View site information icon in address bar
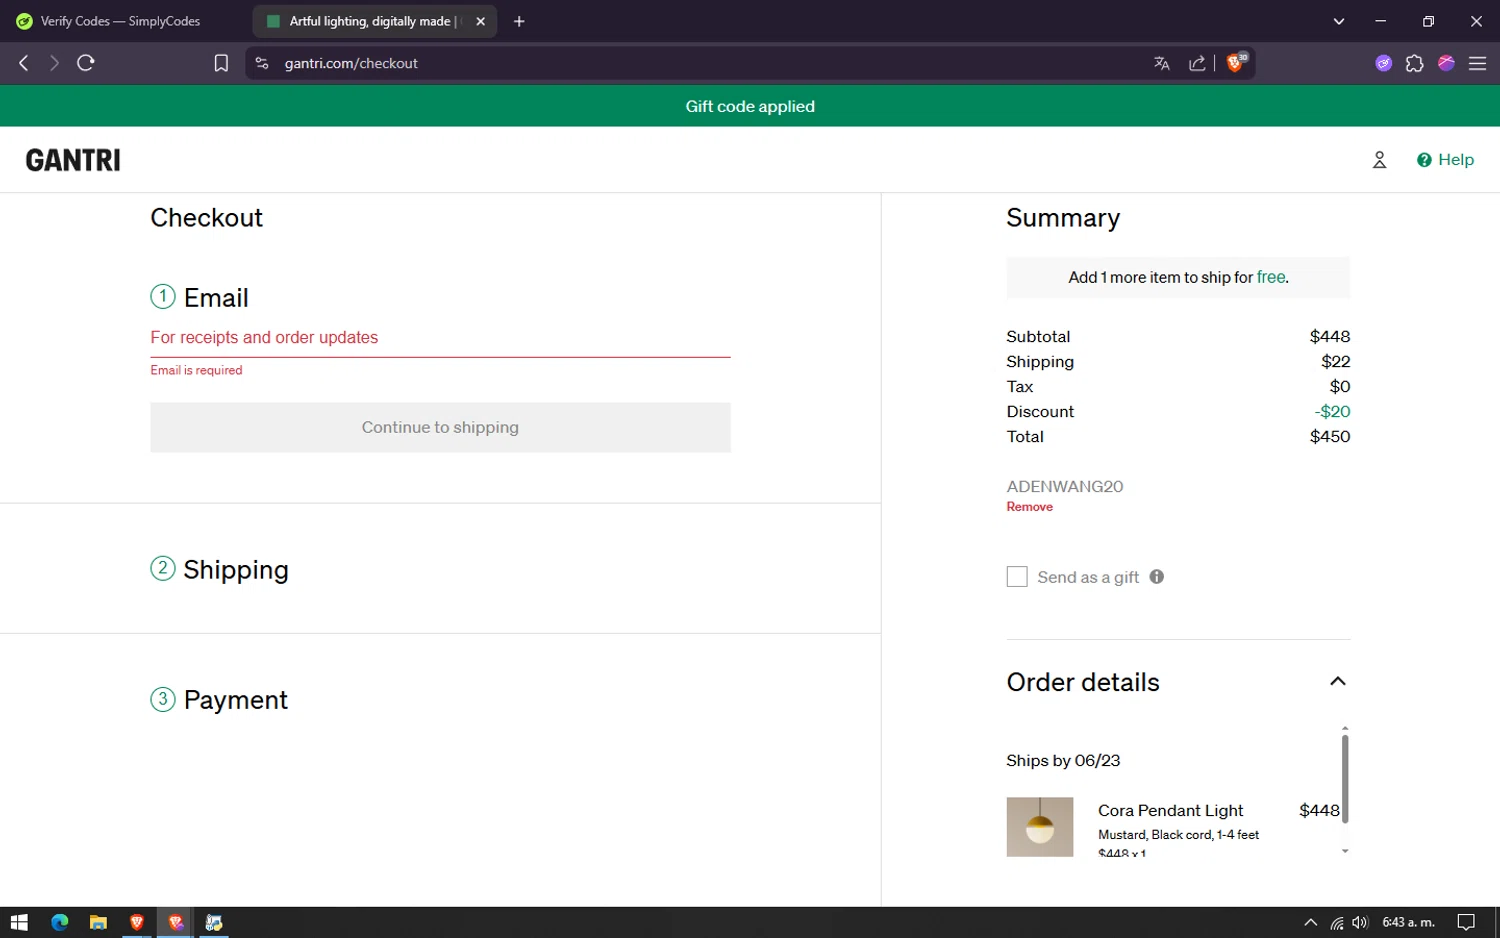The image size is (1500, 938). (x=262, y=63)
